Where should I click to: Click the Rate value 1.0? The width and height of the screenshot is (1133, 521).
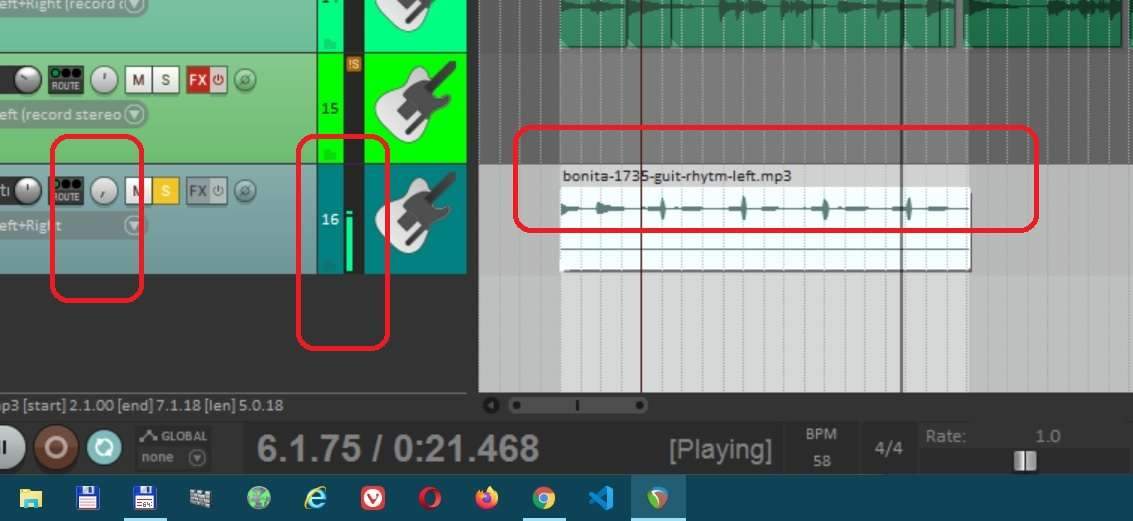click(x=1048, y=436)
